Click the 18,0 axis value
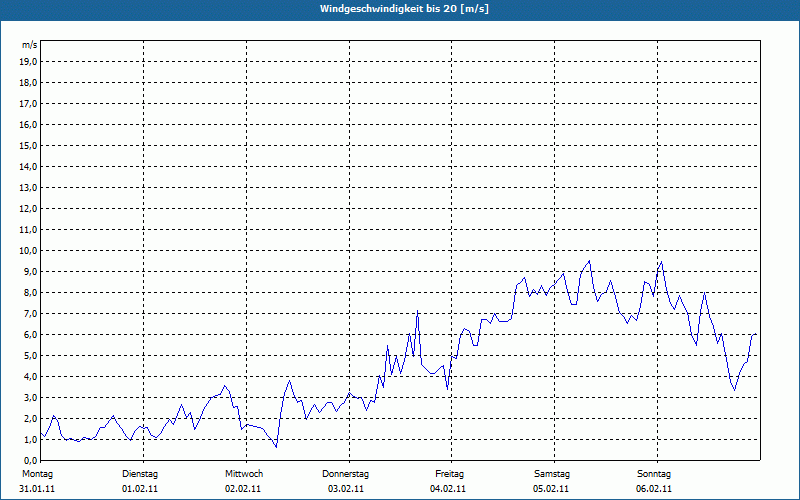This screenshot has width=800, height=500. pyautogui.click(x=28, y=83)
